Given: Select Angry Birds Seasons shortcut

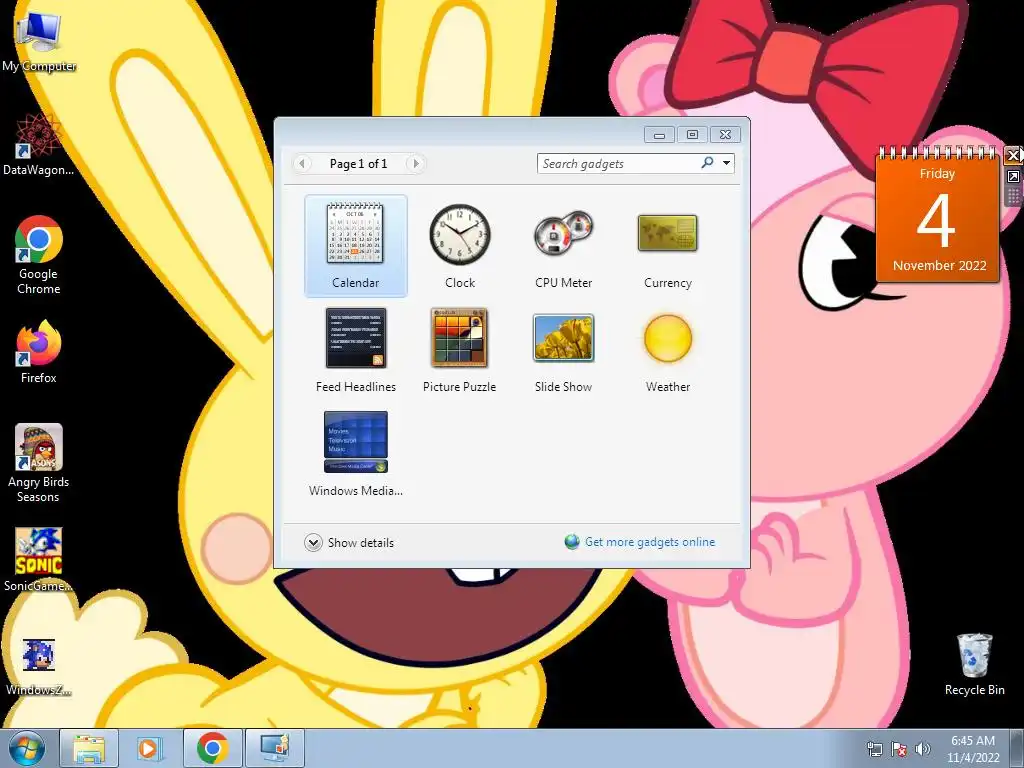Looking at the screenshot, I should 39,463.
